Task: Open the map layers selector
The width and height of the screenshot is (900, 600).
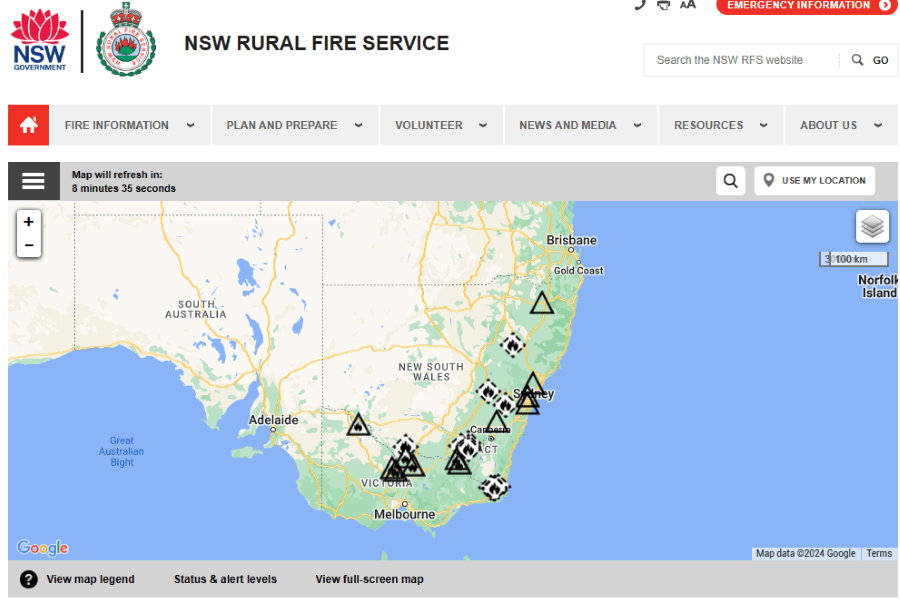Action: [x=872, y=226]
